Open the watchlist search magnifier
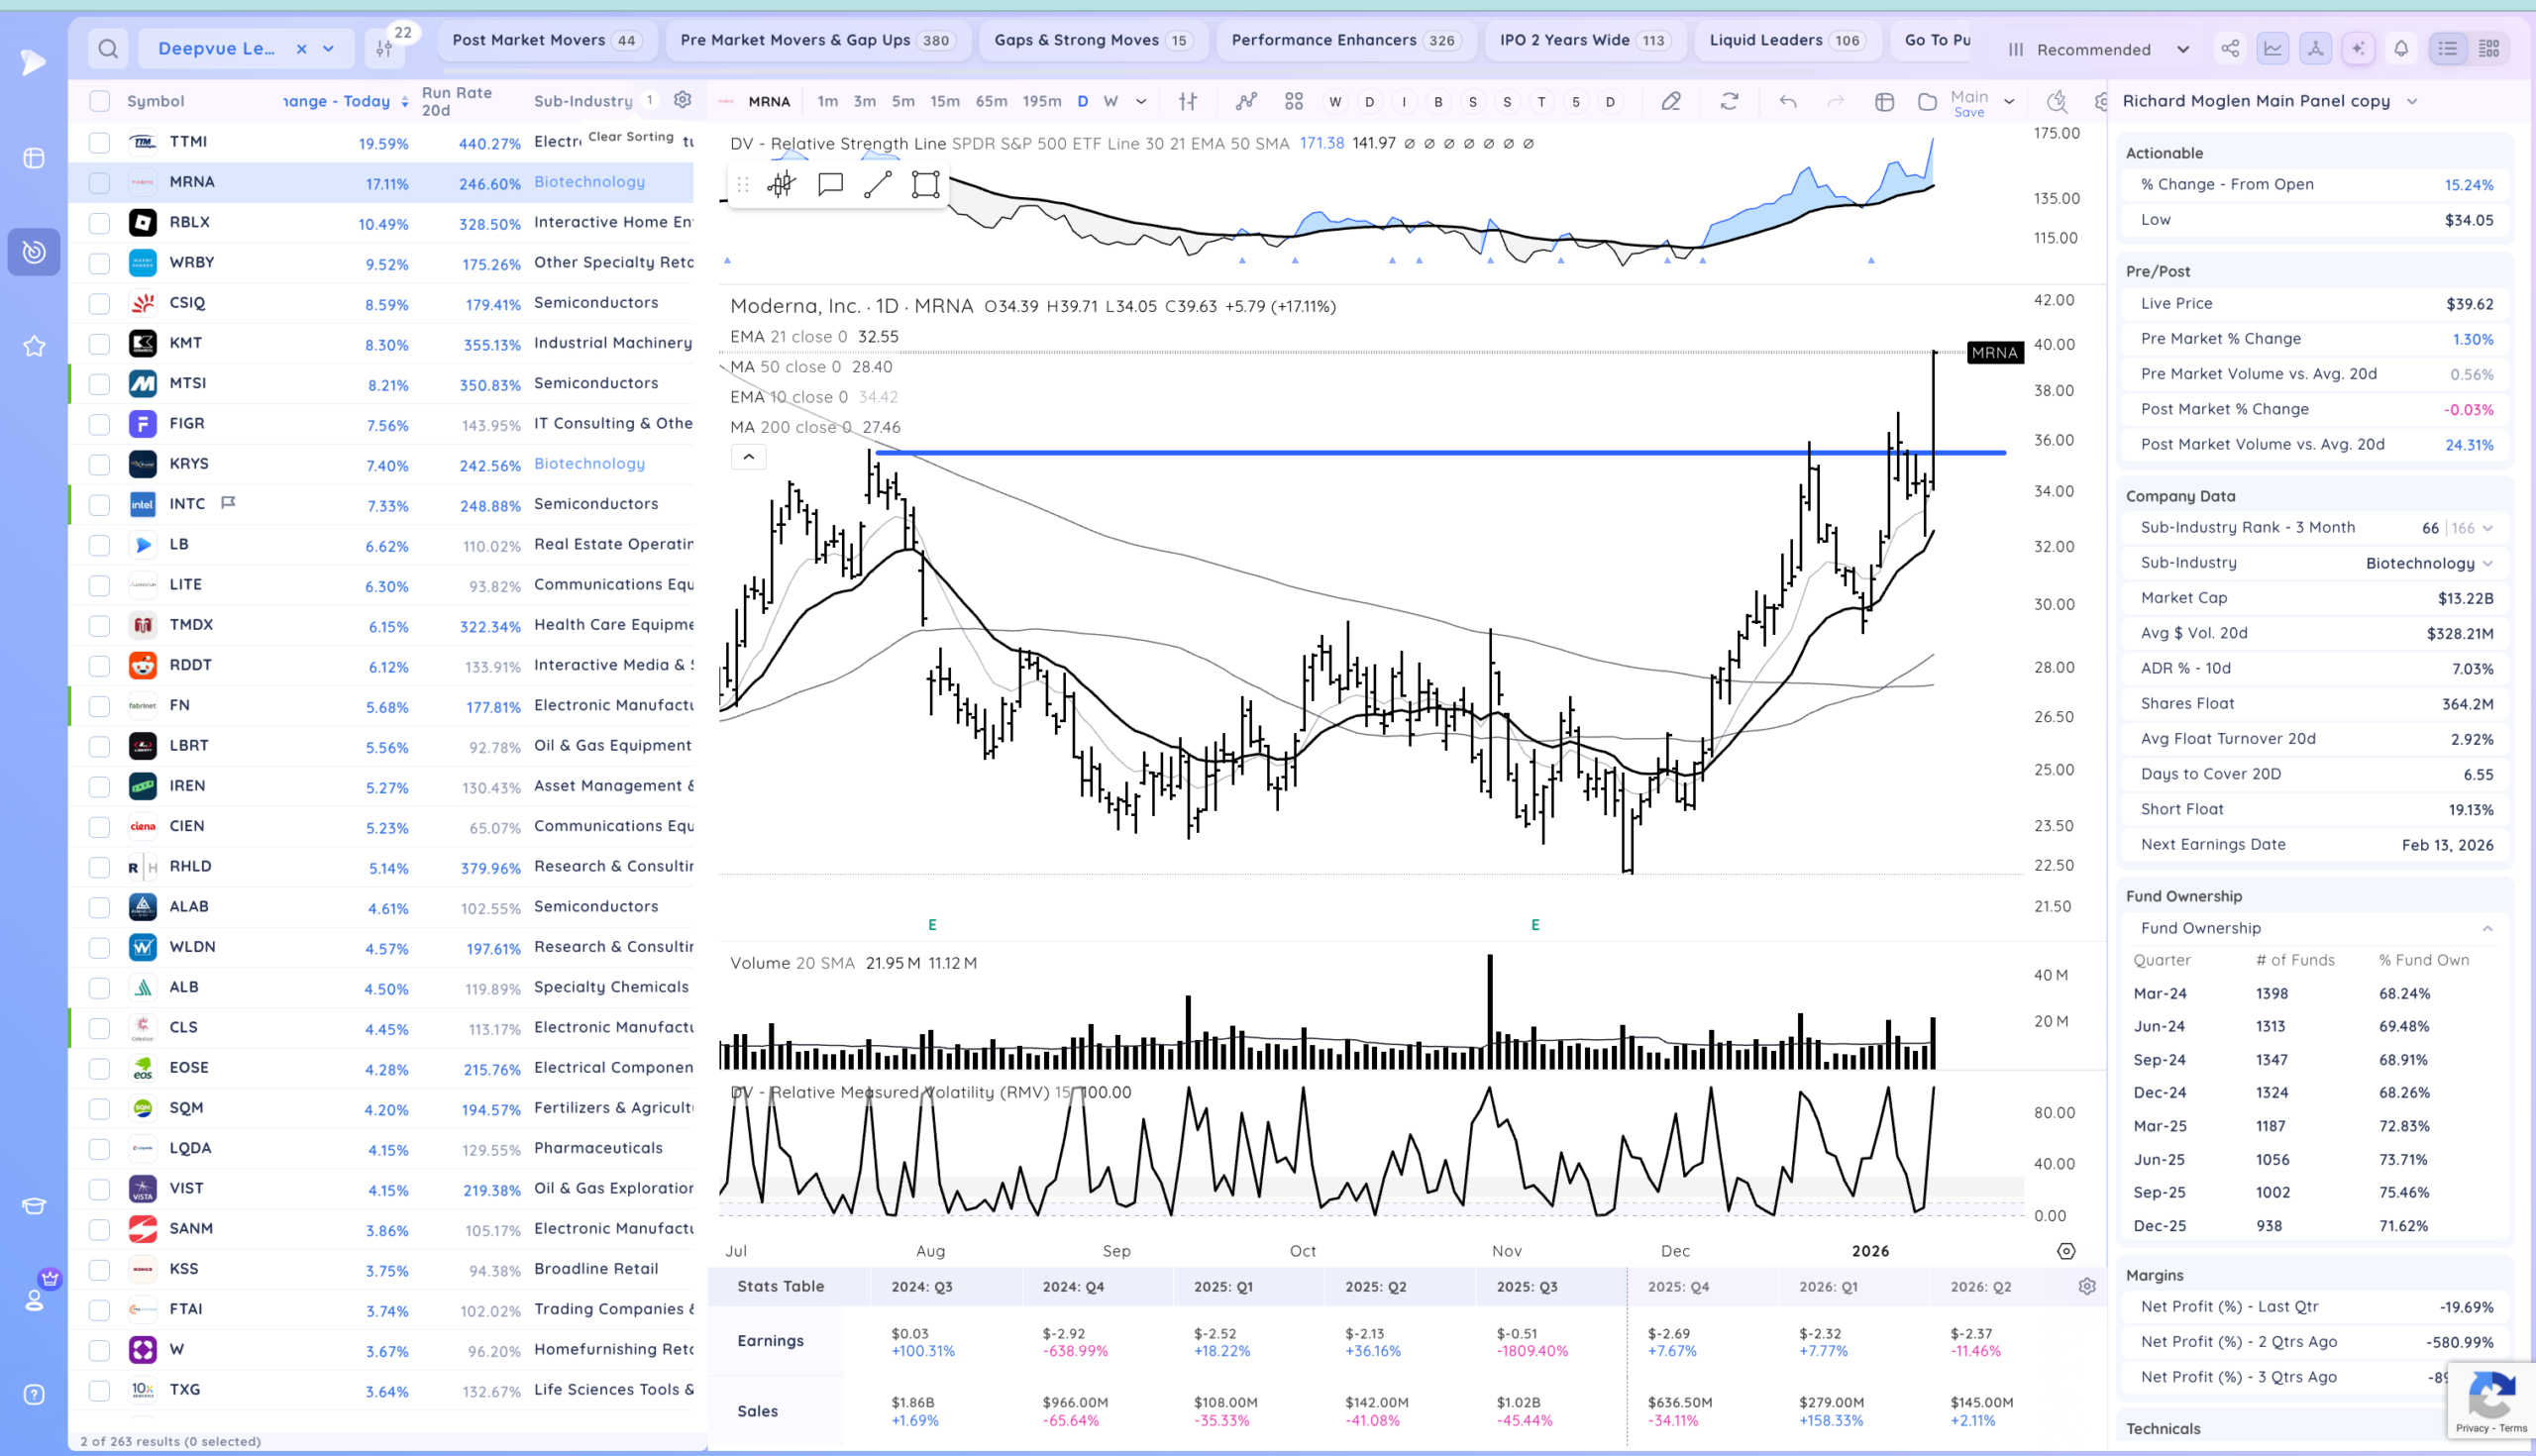Screen dimensions: 2536x1456 108,48
